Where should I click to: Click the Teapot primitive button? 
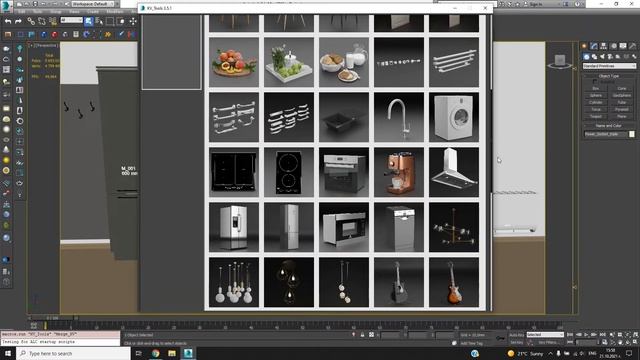[x=596, y=116]
